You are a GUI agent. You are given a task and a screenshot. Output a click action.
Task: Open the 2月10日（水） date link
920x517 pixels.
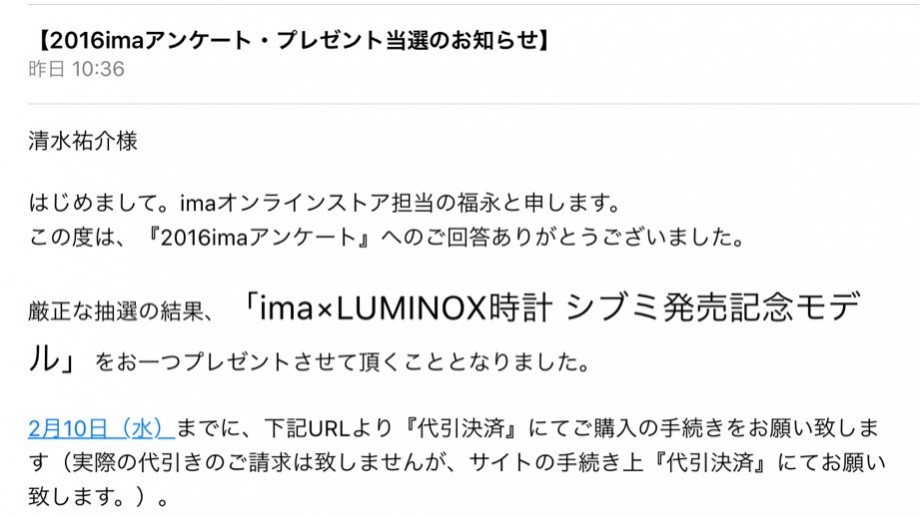point(102,428)
